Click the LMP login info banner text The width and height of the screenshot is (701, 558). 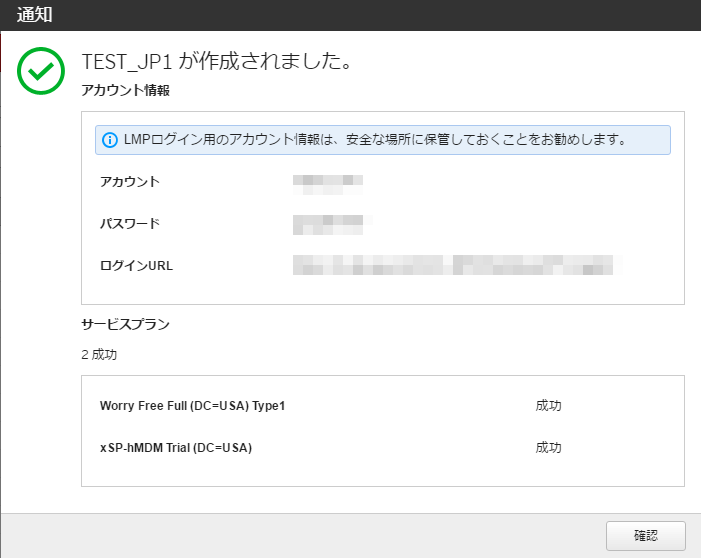pyautogui.click(x=375, y=140)
